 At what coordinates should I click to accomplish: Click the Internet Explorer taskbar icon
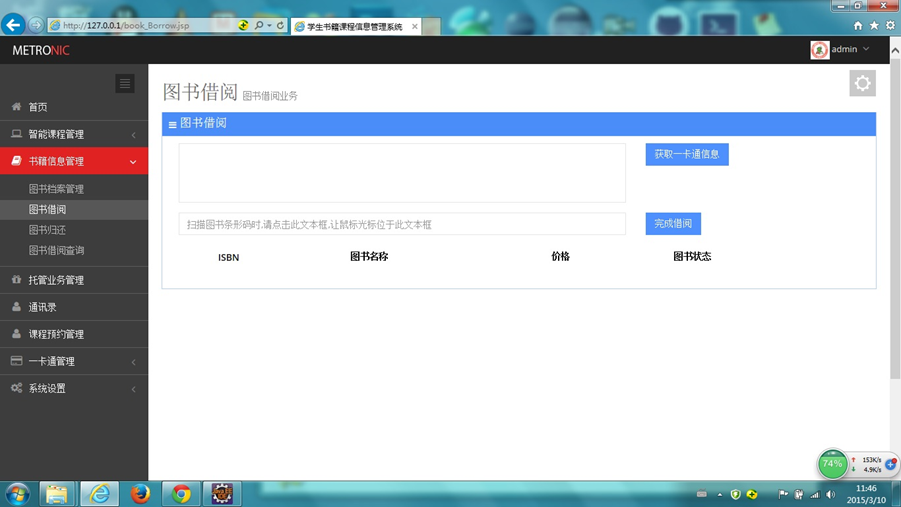[x=99, y=494]
